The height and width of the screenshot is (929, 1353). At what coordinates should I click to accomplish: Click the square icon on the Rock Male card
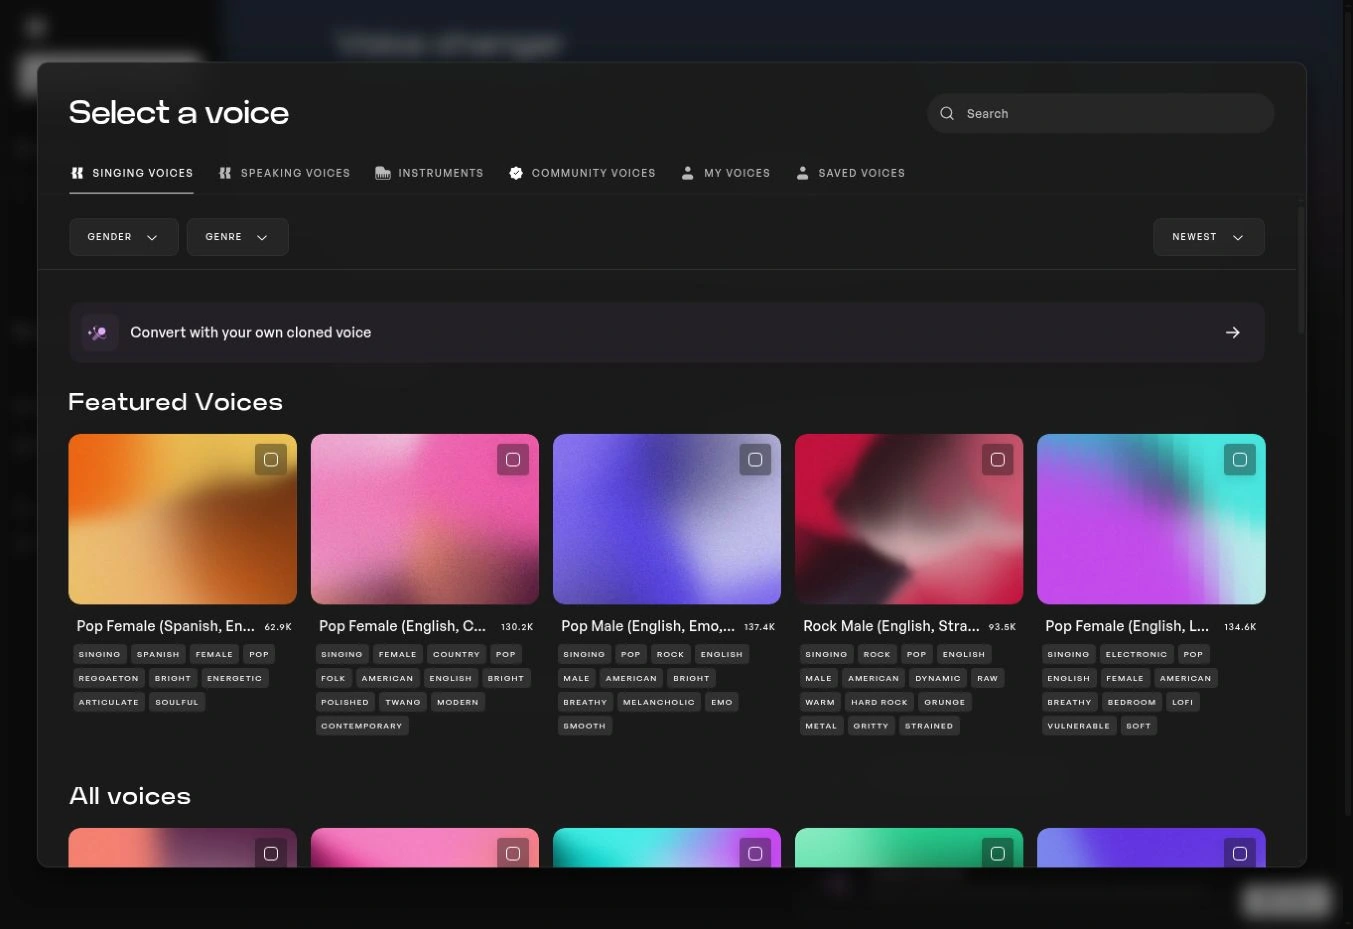997,460
